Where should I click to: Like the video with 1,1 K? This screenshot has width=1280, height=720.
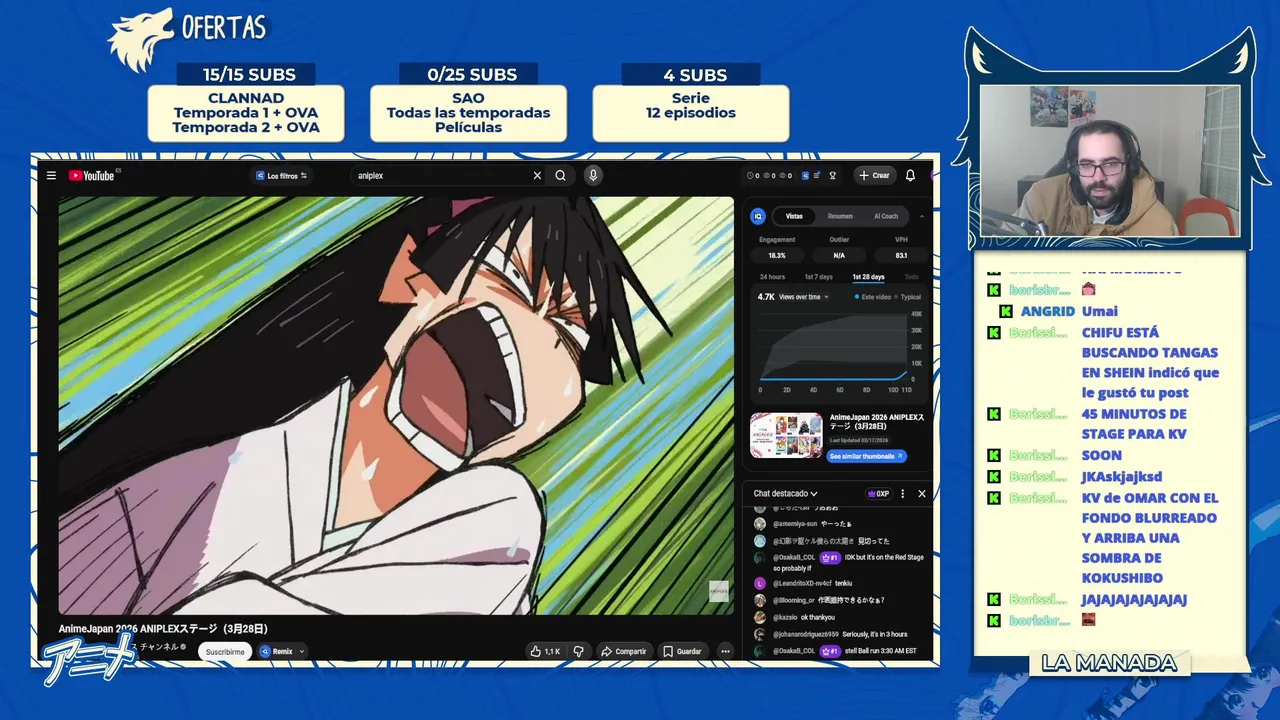(x=545, y=651)
